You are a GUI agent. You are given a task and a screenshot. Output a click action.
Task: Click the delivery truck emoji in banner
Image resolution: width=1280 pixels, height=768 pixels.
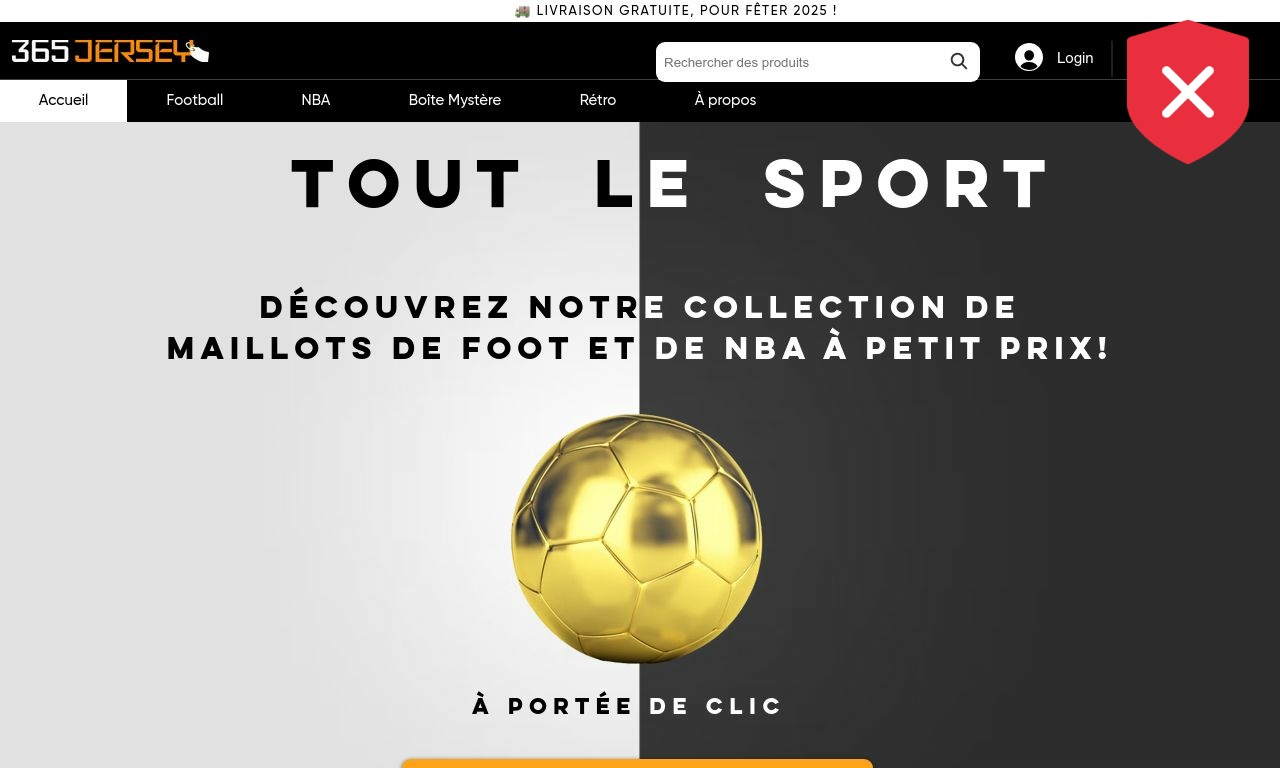[523, 11]
